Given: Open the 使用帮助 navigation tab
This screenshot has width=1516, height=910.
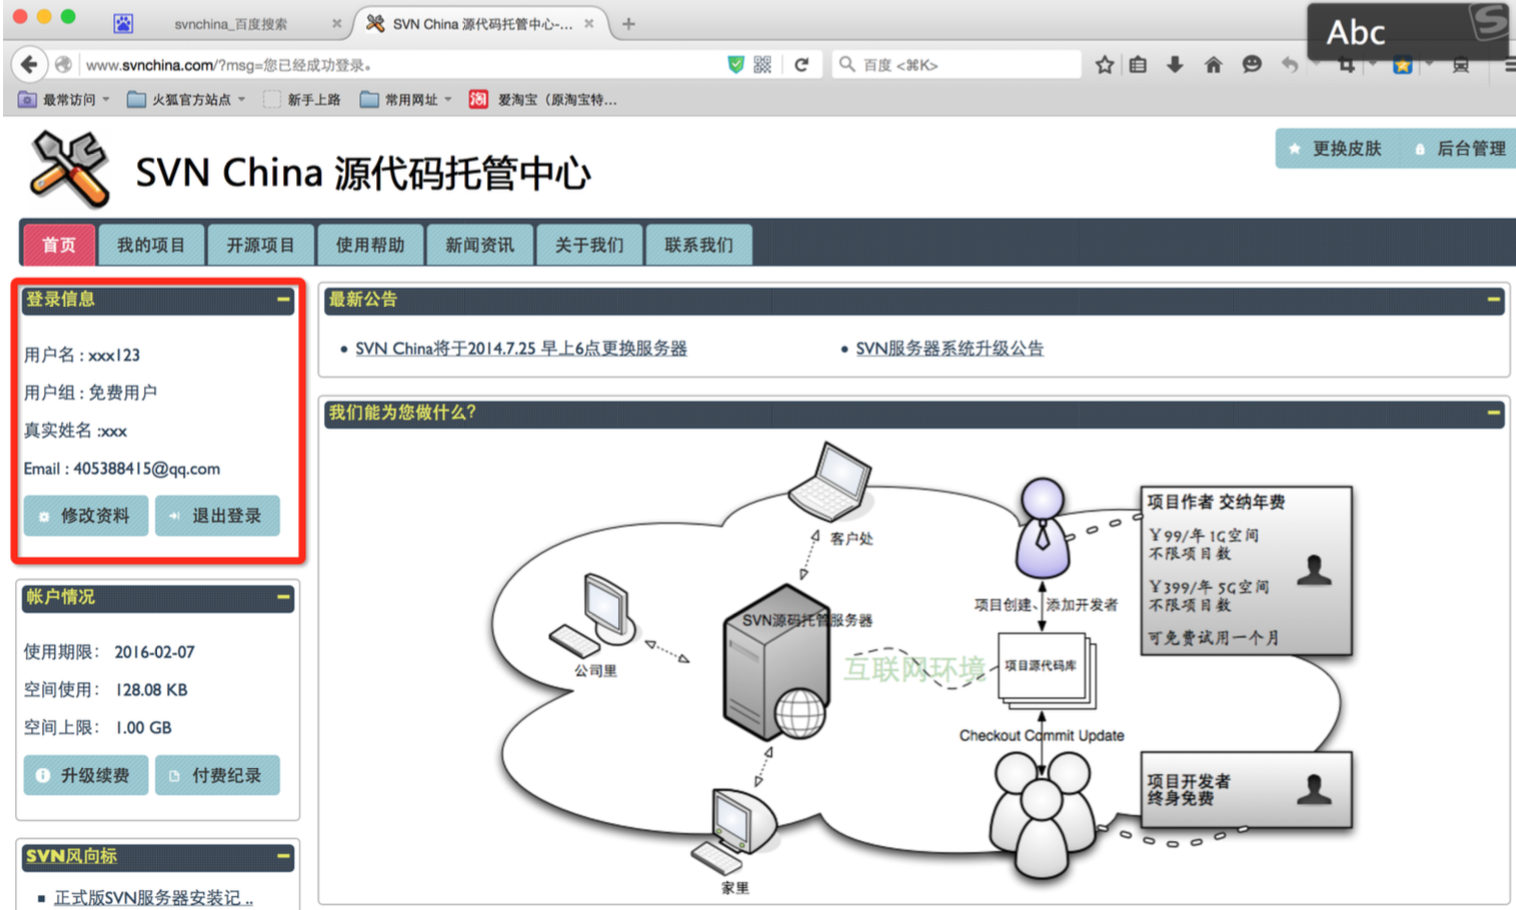Looking at the screenshot, I should click(370, 245).
